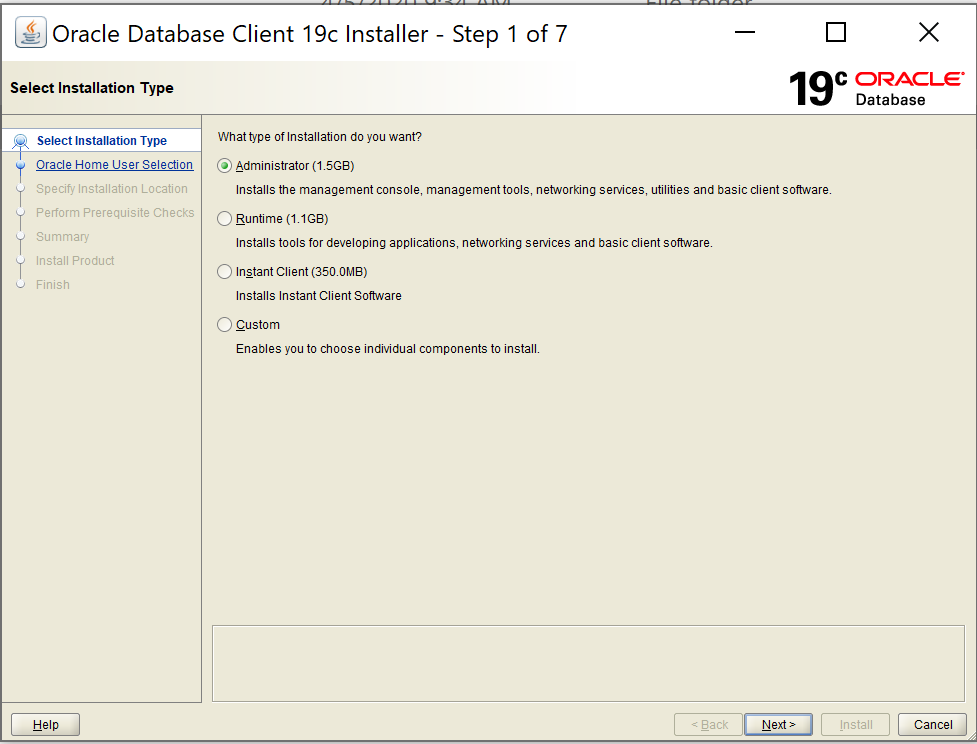The image size is (977, 744).
Task: Maximize the Oracle installer window
Action: [x=836, y=33]
